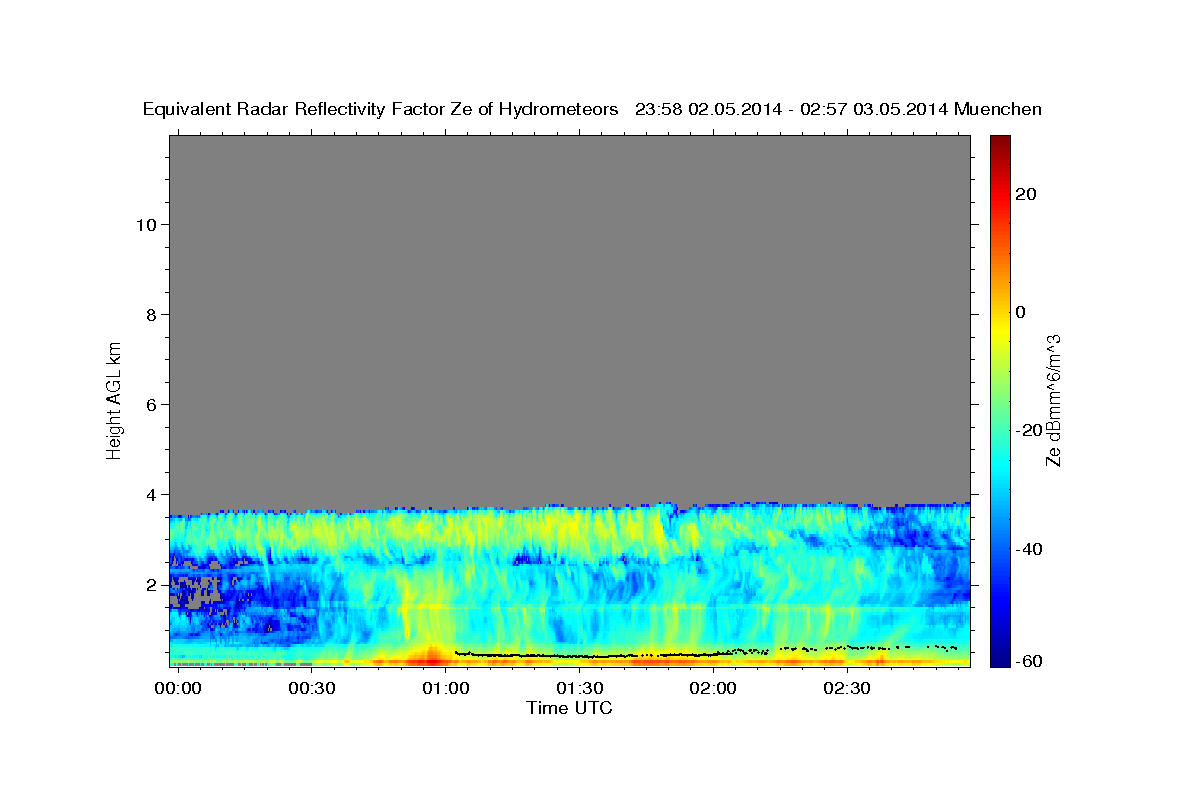Click the height tick label '6'
The image size is (1200, 800).
(x=151, y=404)
